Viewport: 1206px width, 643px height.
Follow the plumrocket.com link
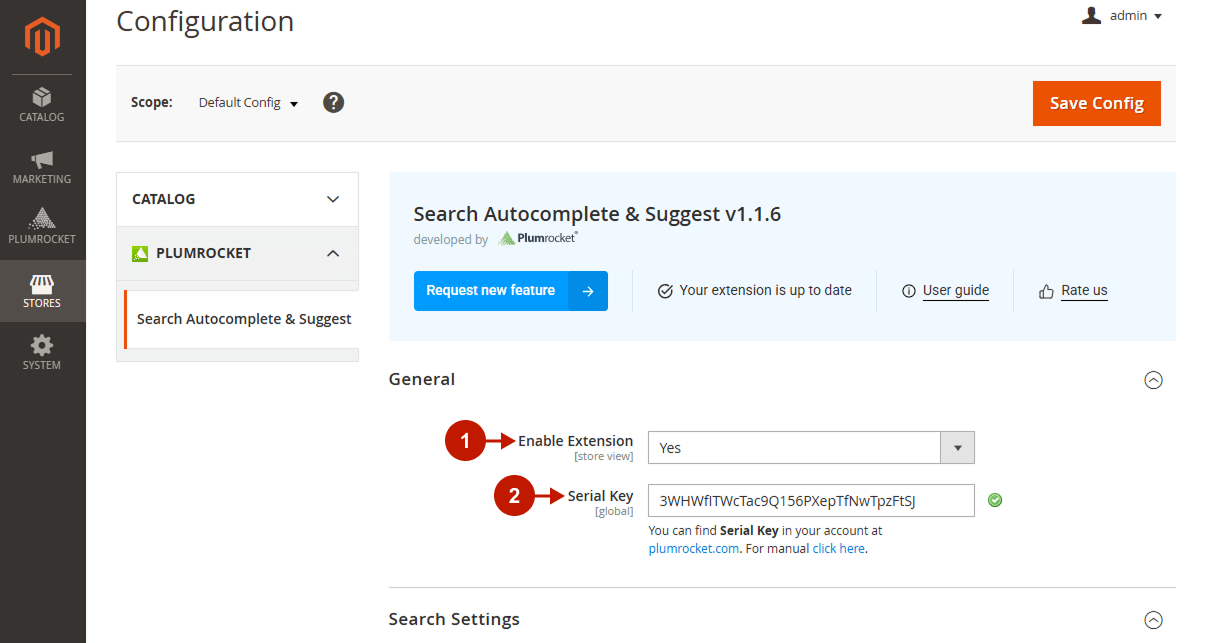click(694, 548)
